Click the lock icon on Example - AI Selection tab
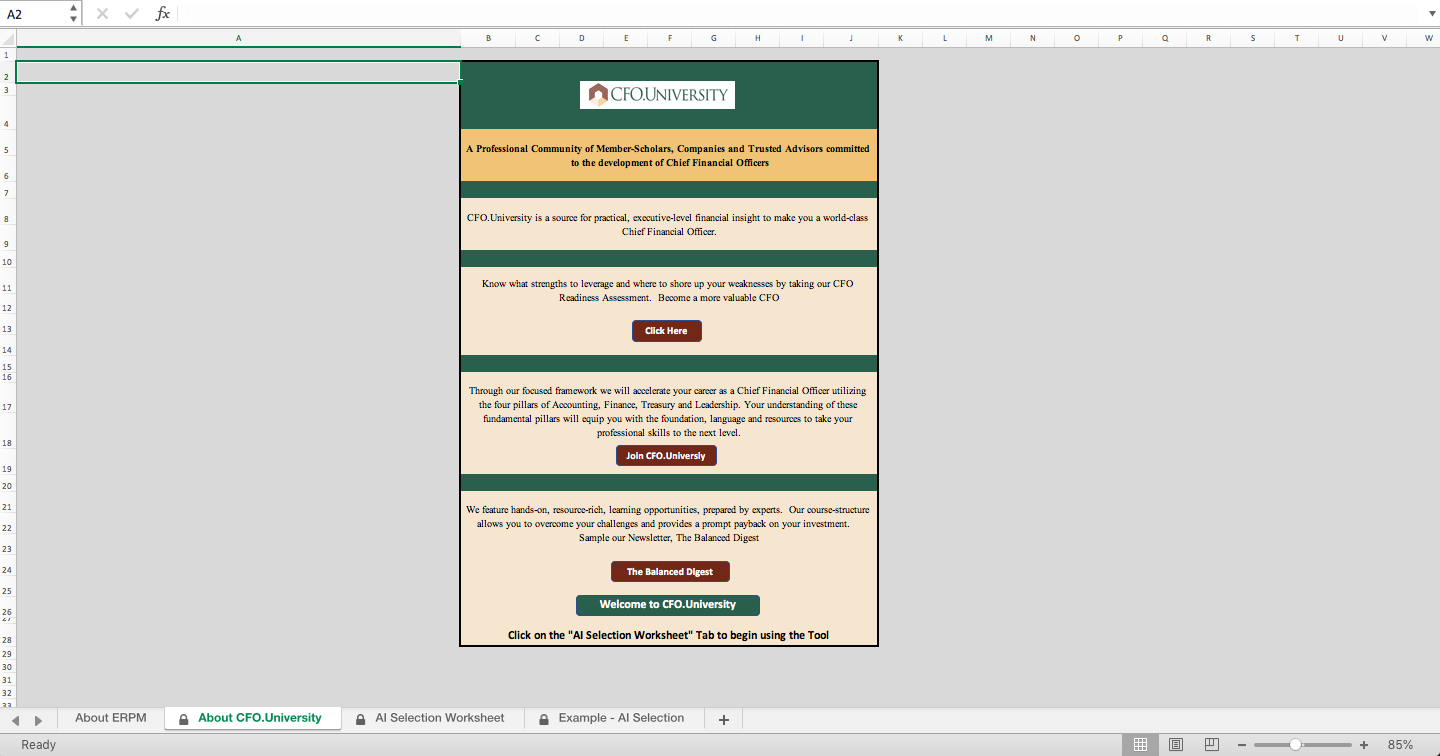The width and height of the screenshot is (1440, 756). coord(543,719)
